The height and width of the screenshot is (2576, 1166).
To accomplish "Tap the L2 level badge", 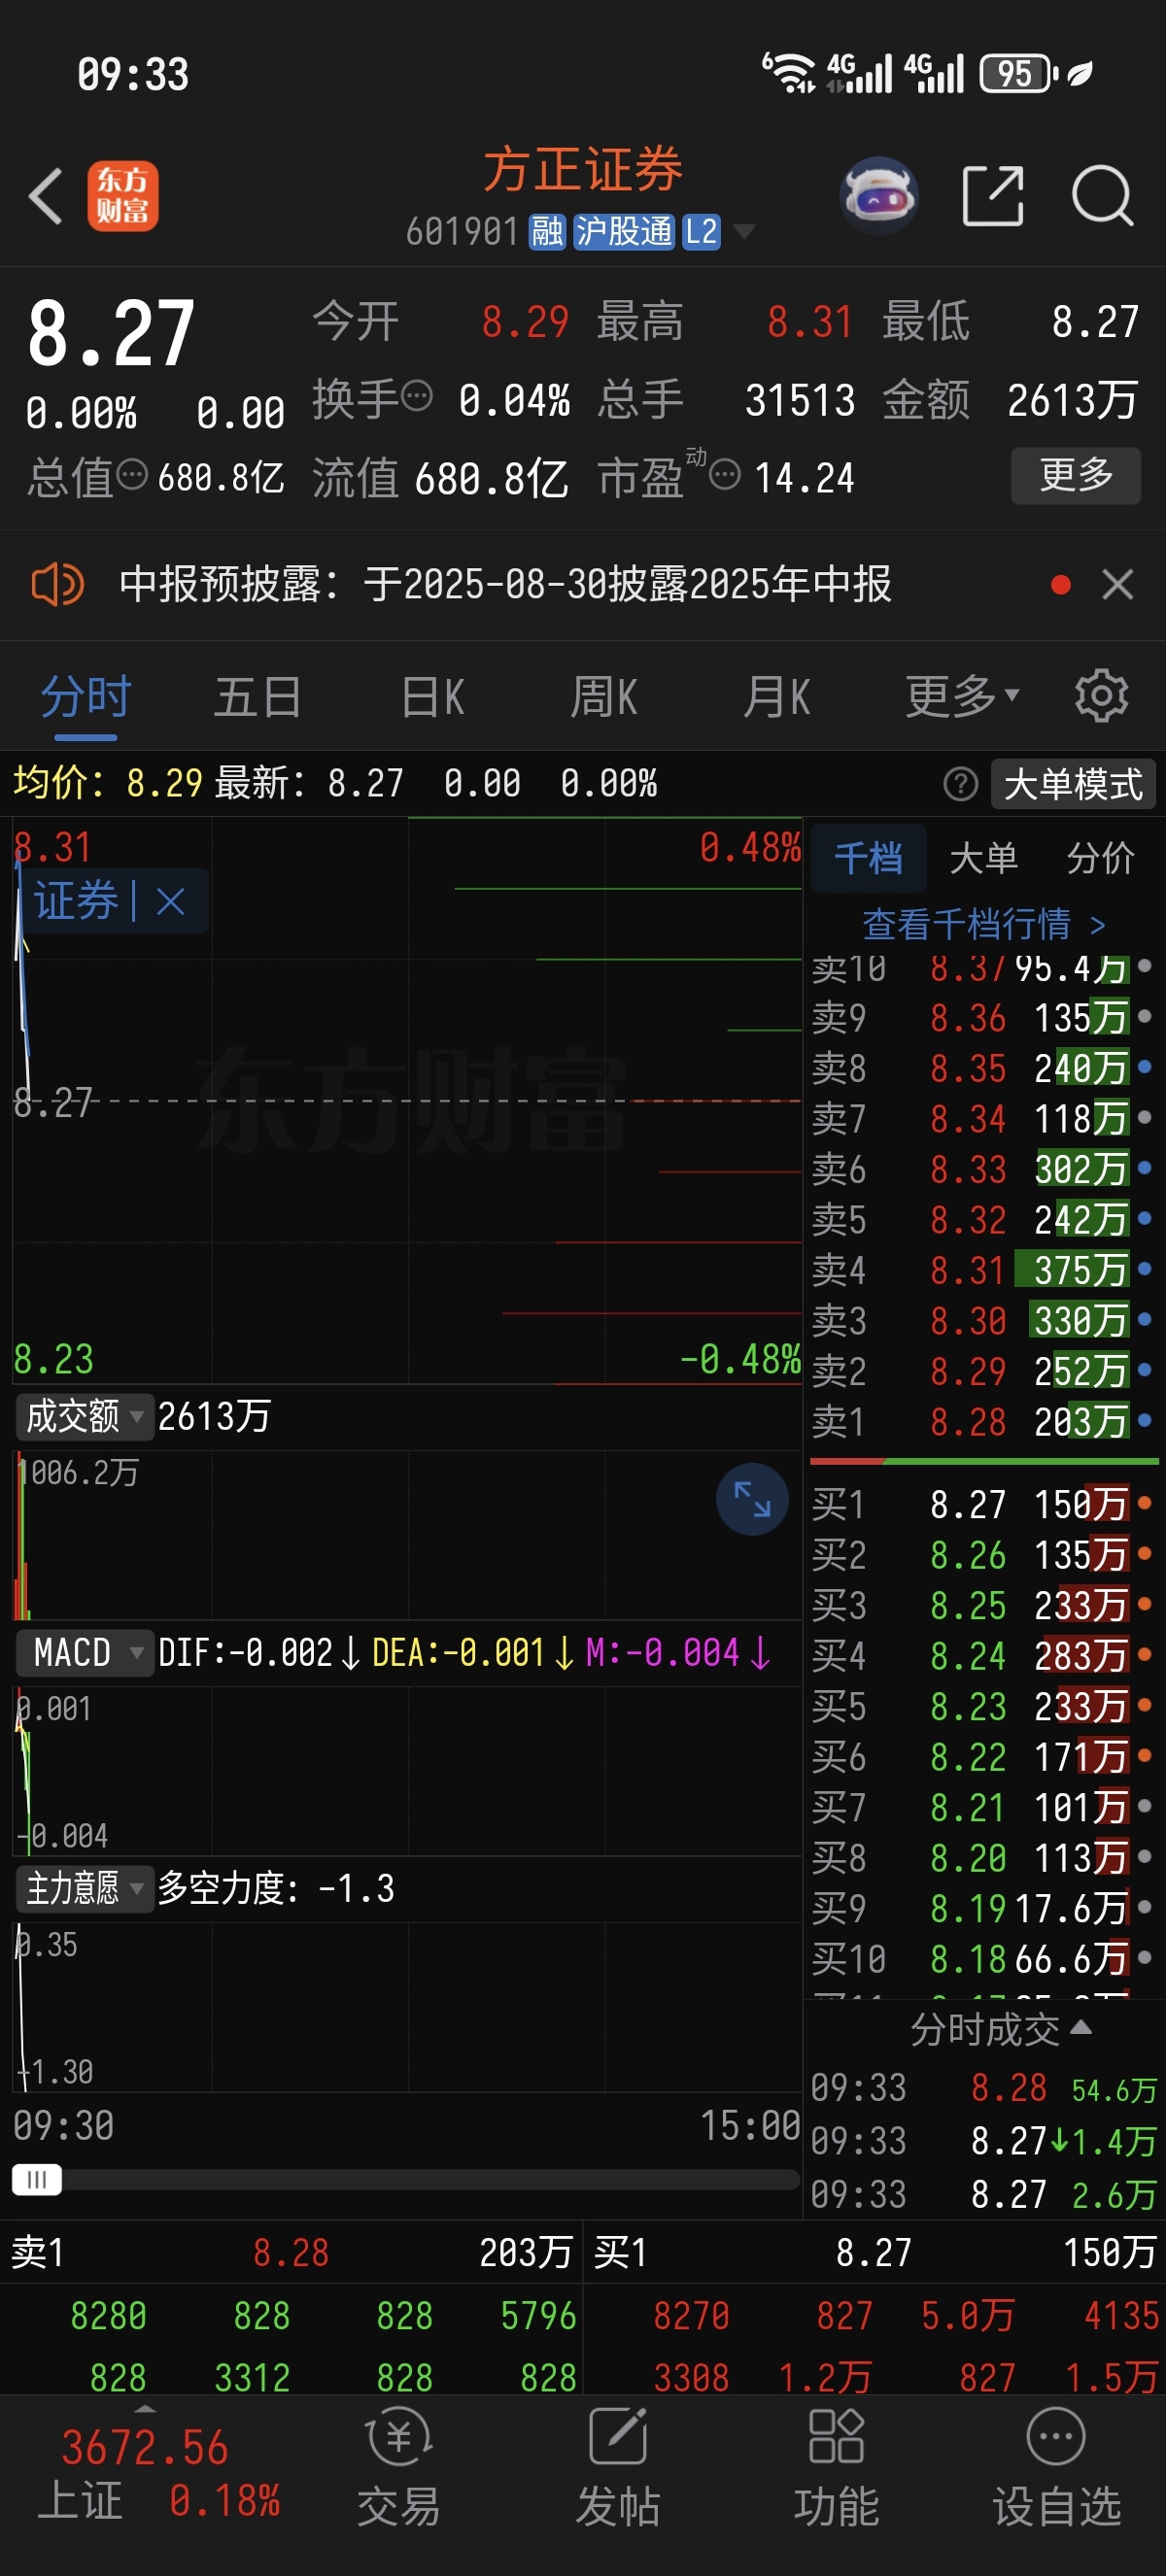I will pyautogui.click(x=701, y=232).
